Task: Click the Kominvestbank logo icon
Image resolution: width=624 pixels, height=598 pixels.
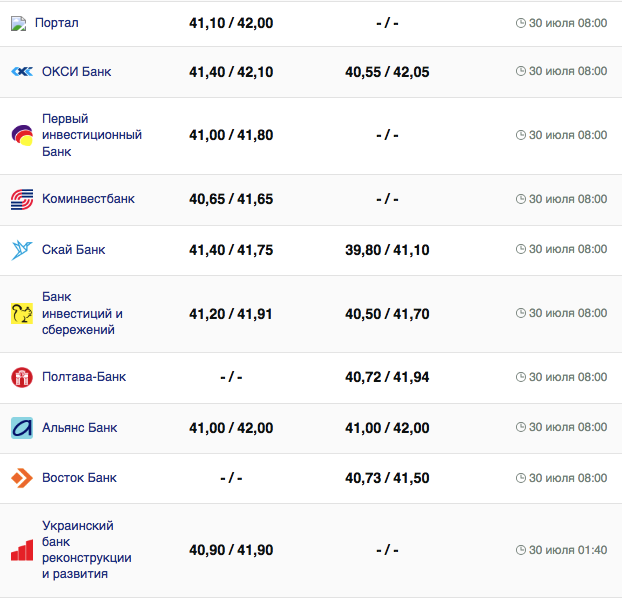Action: pos(22,199)
